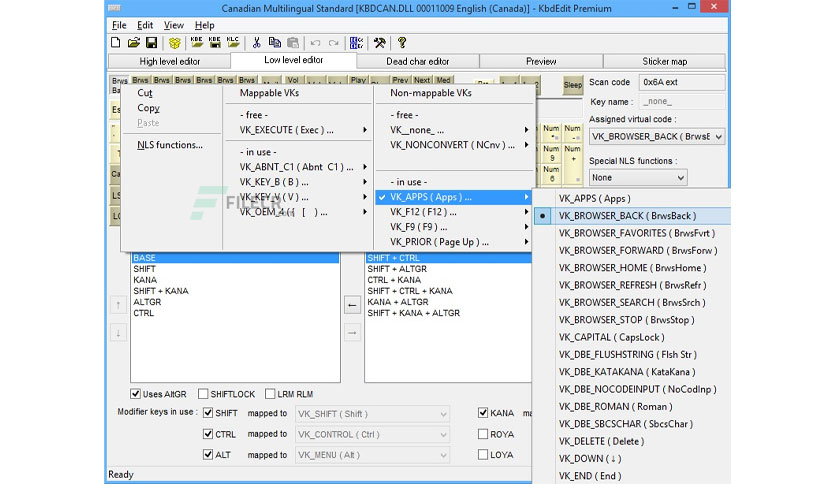This screenshot has height=484, width=836.
Task: Expand the VK_F12 ( F12 ) submenu
Action: [453, 212]
